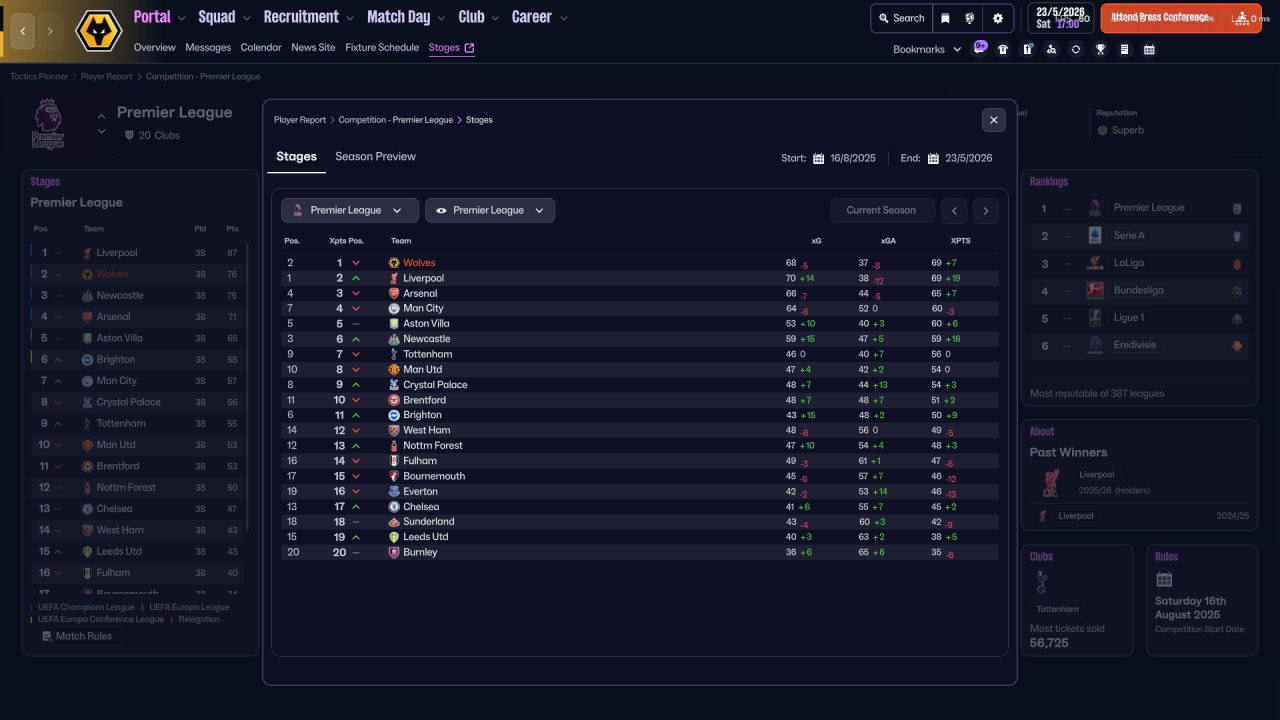Click the shirt icon in bookmarks bar
The width and height of the screenshot is (1280, 720).
click(x=1003, y=49)
